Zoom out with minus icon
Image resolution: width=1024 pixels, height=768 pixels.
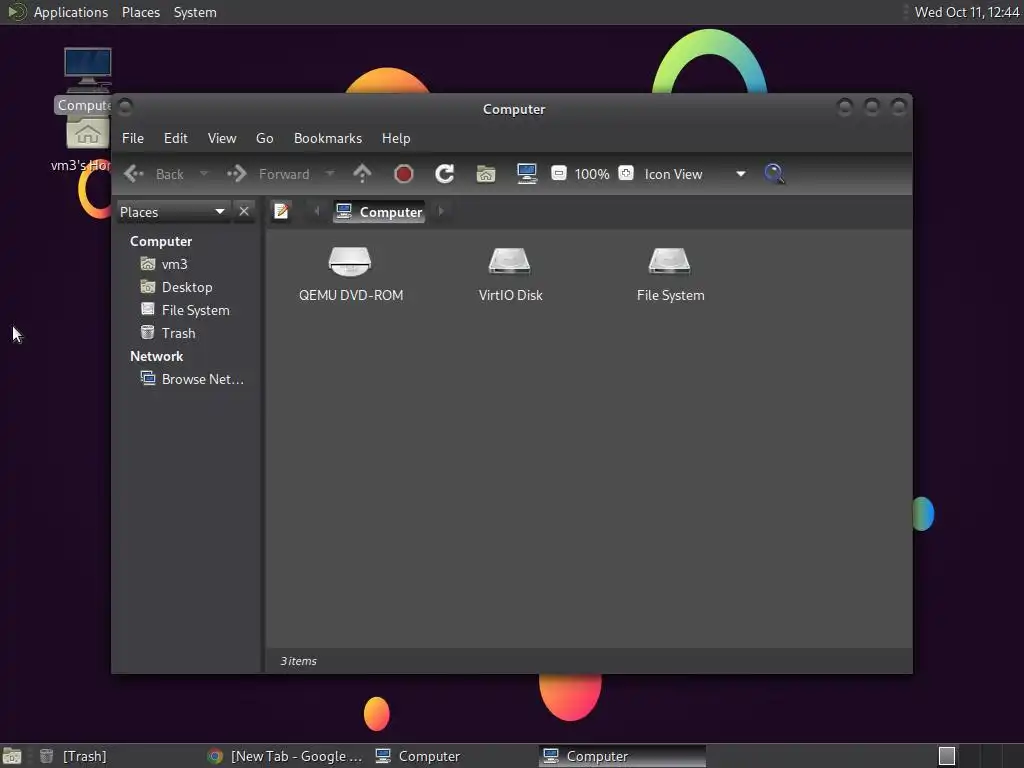[559, 173]
